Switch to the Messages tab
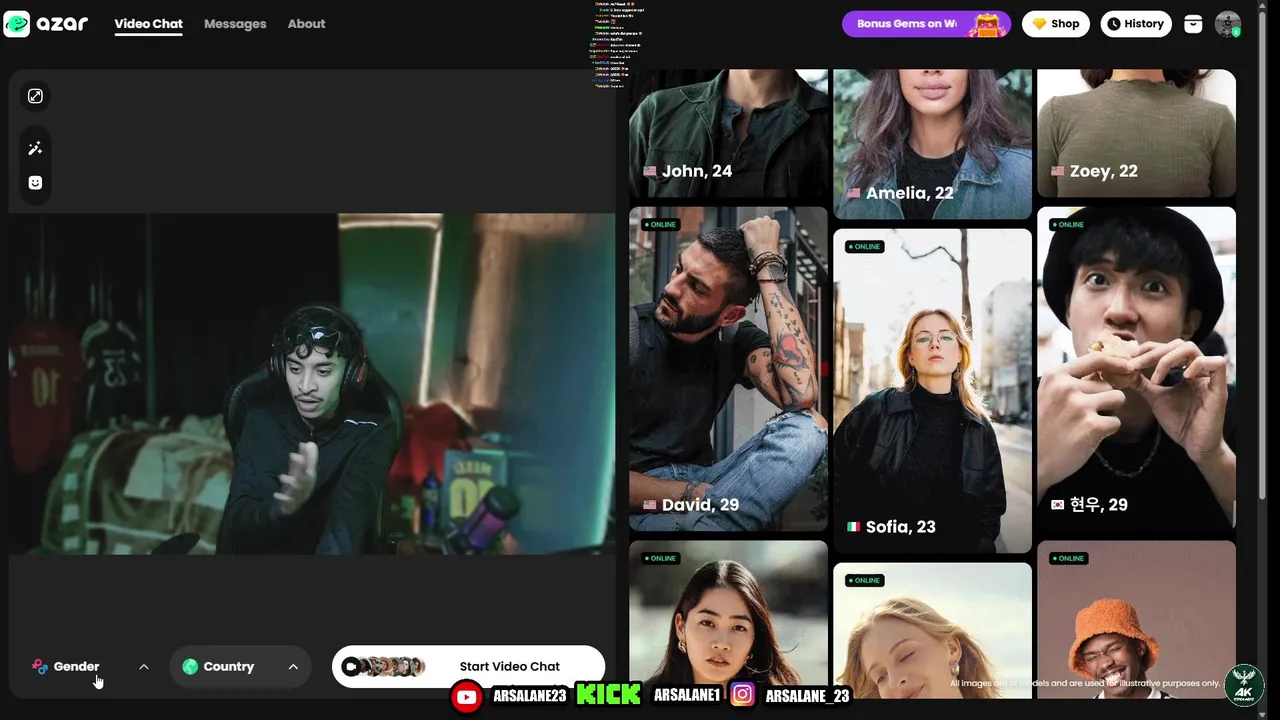The image size is (1280, 720). 235,24
